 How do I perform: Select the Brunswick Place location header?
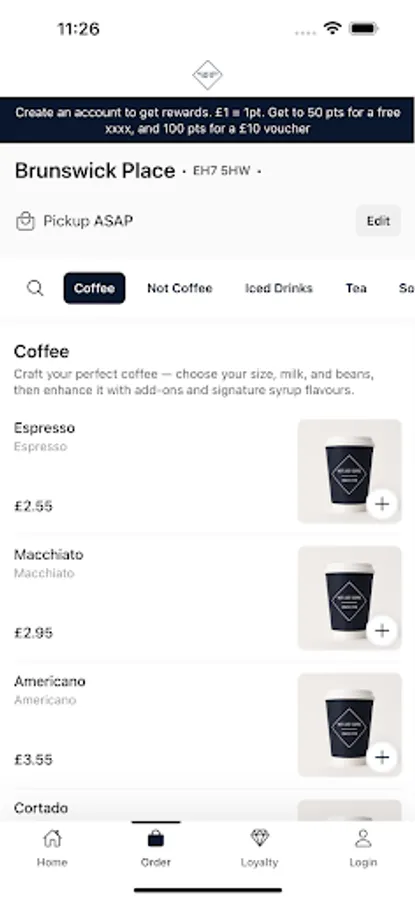95,170
